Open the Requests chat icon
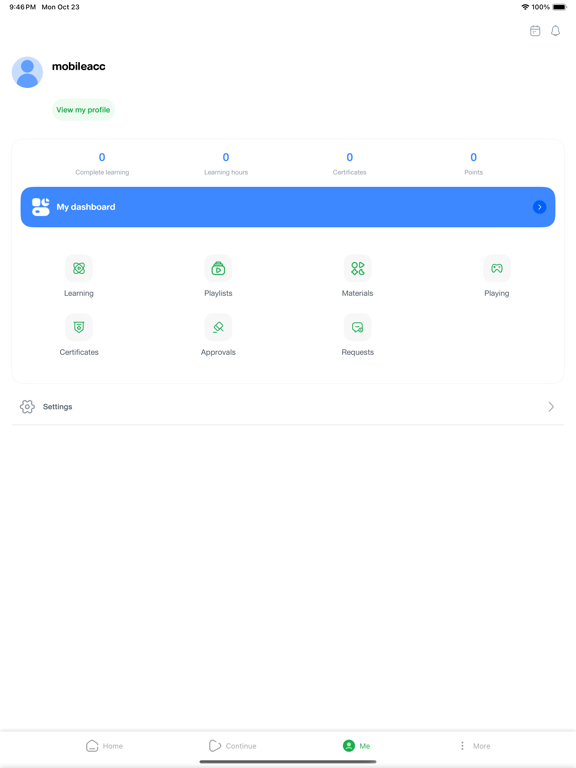 point(358,327)
